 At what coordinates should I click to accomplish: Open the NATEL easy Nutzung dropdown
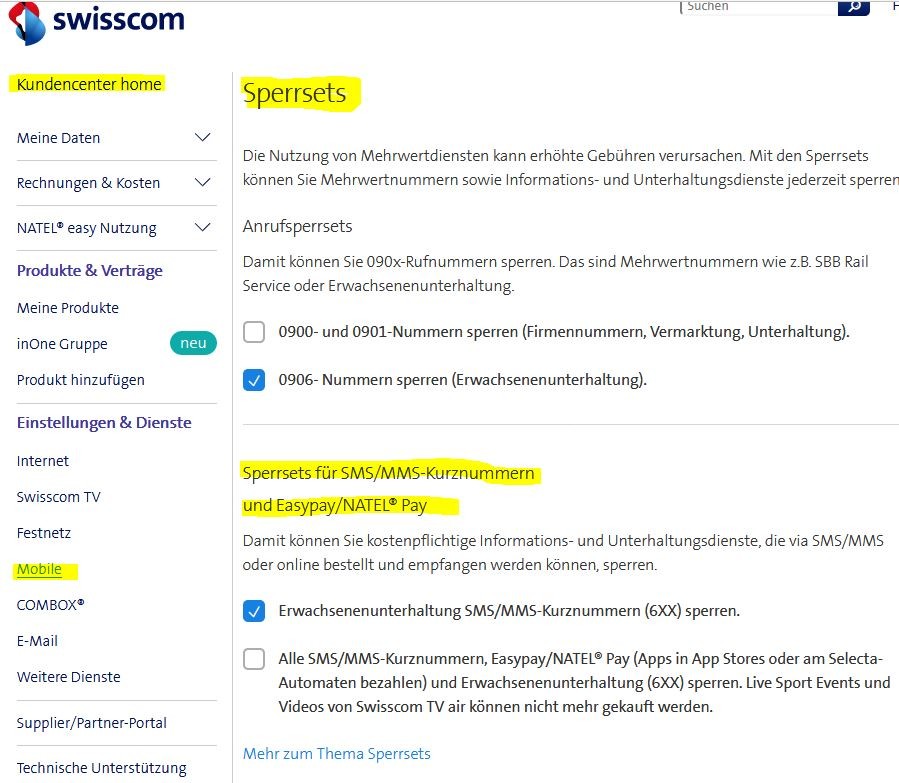pyautogui.click(x=86, y=227)
